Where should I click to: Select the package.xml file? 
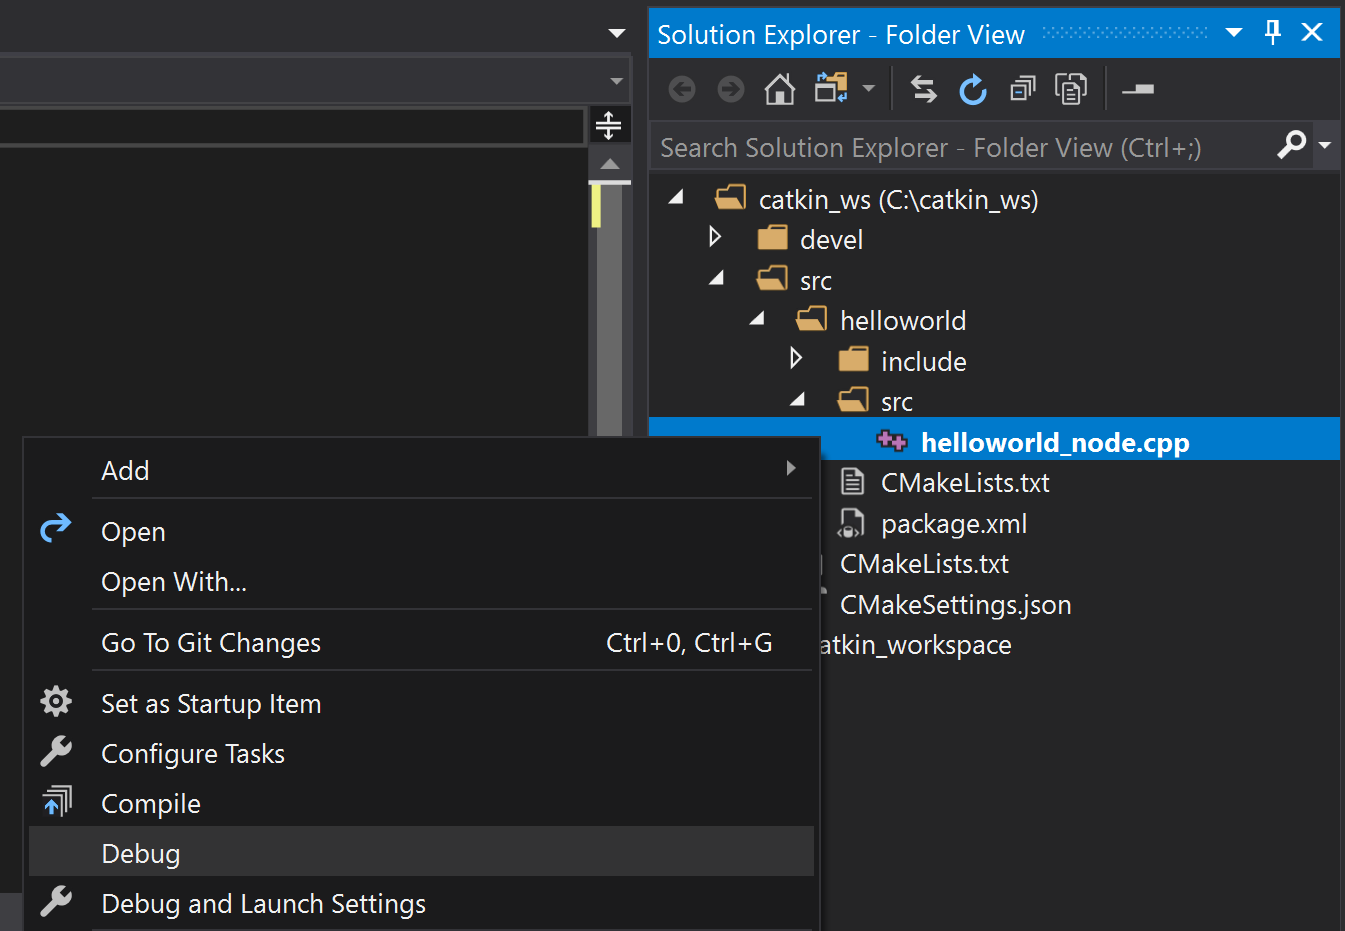tap(954, 524)
